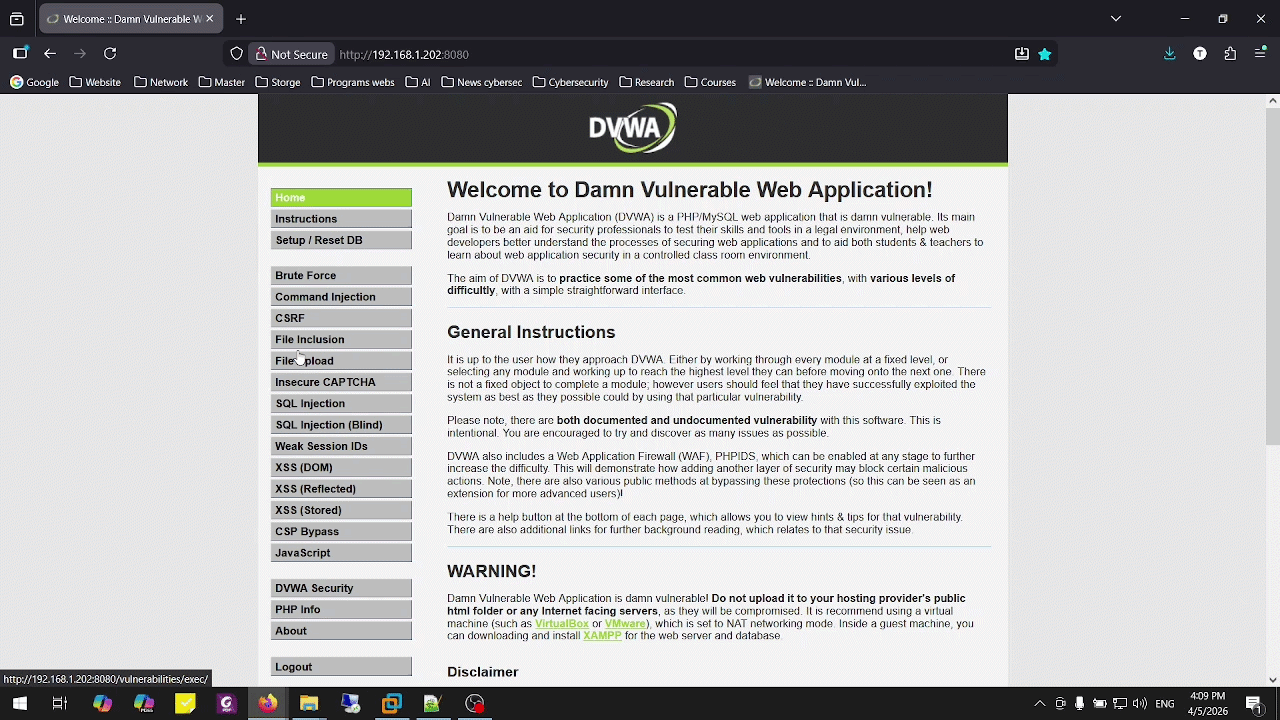Open the CSP Bypass module
This screenshot has width=1280, height=720.
pos(341,532)
